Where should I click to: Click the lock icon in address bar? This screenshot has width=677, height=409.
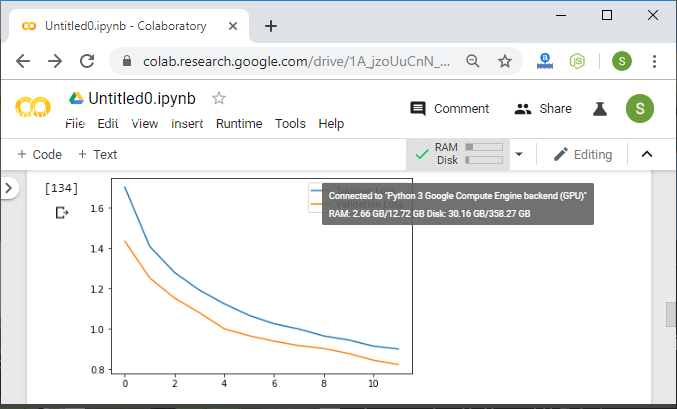click(127, 61)
